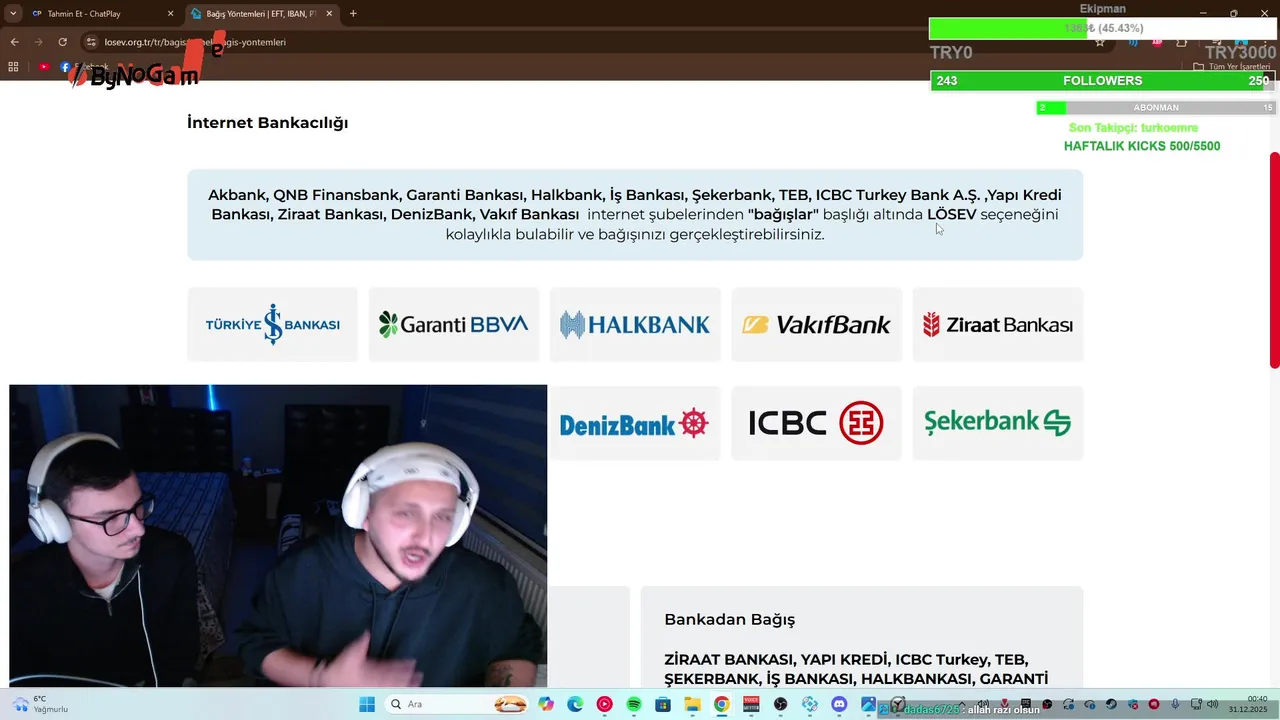View site information icon beside the URL
Screen dimensions: 1280x720
91,42
